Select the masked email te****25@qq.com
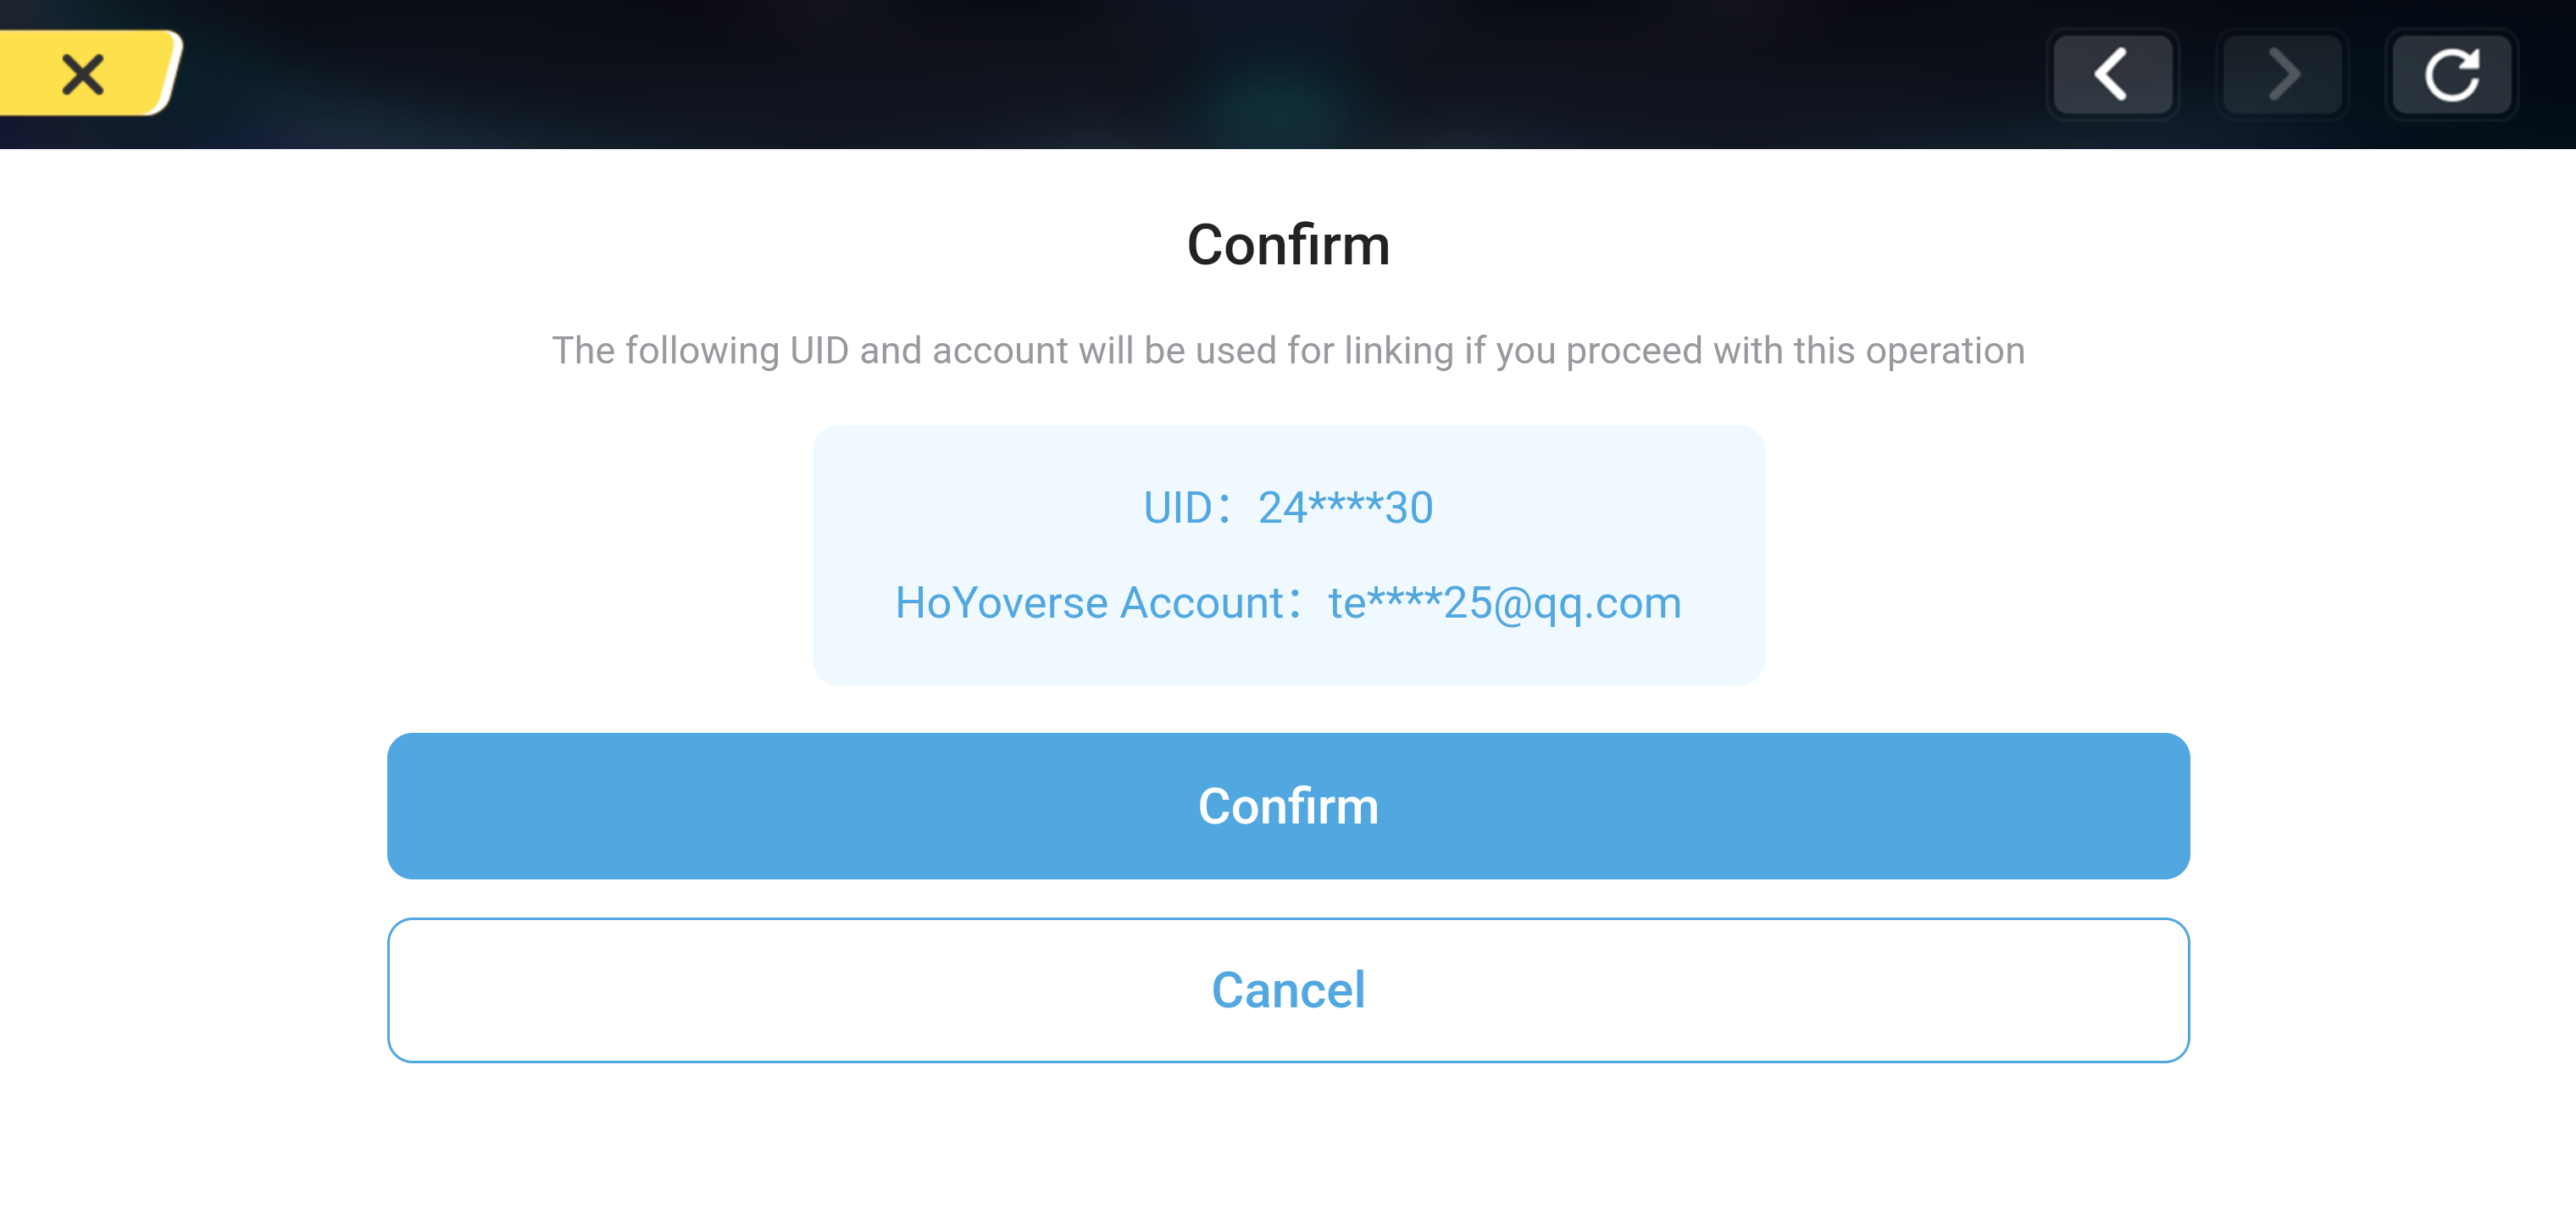The height and width of the screenshot is (1220, 2576). click(x=1504, y=603)
